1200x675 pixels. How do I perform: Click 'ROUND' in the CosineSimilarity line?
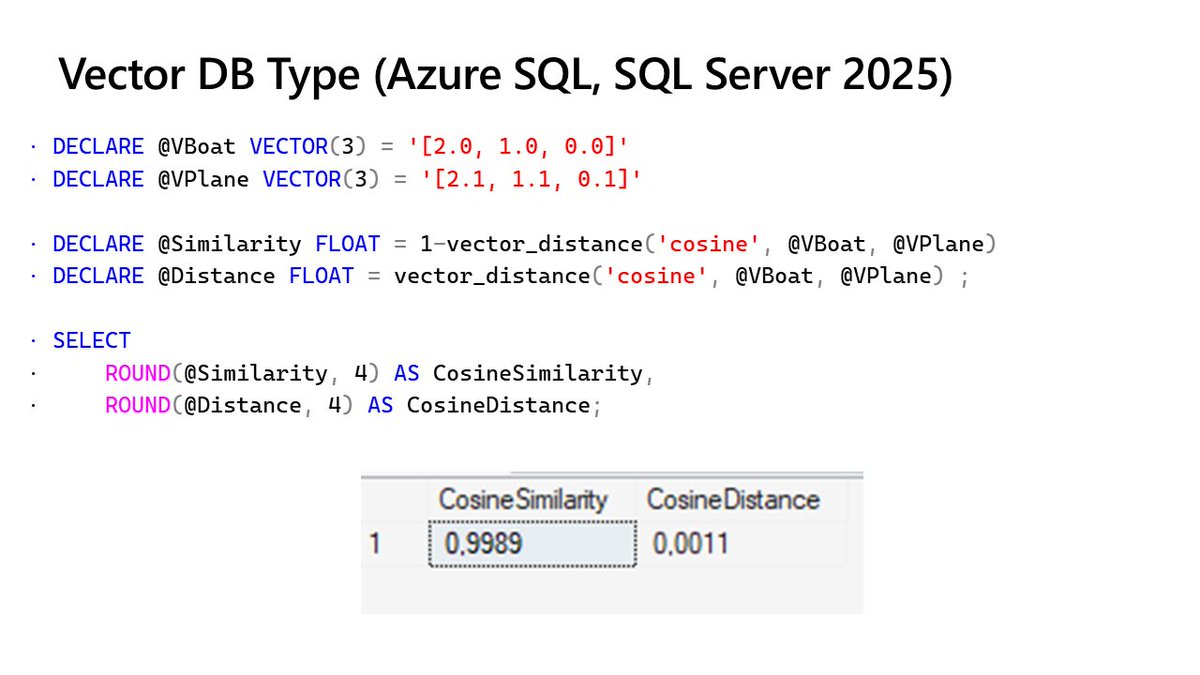coord(137,373)
